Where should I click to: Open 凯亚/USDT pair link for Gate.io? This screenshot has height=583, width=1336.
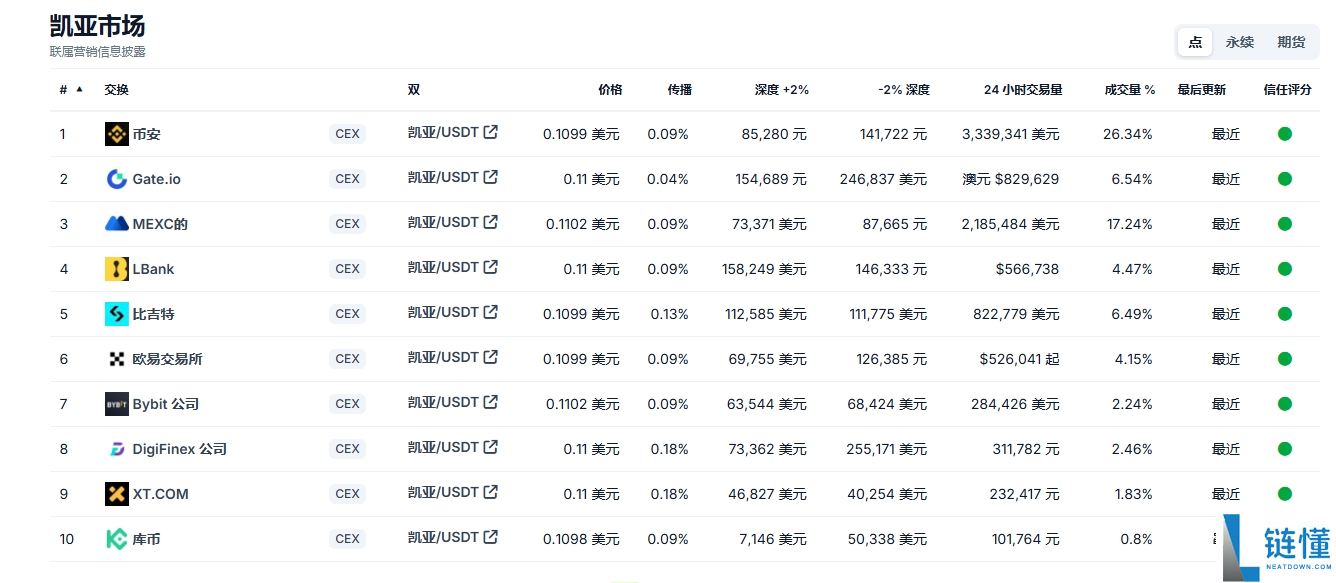443,177
